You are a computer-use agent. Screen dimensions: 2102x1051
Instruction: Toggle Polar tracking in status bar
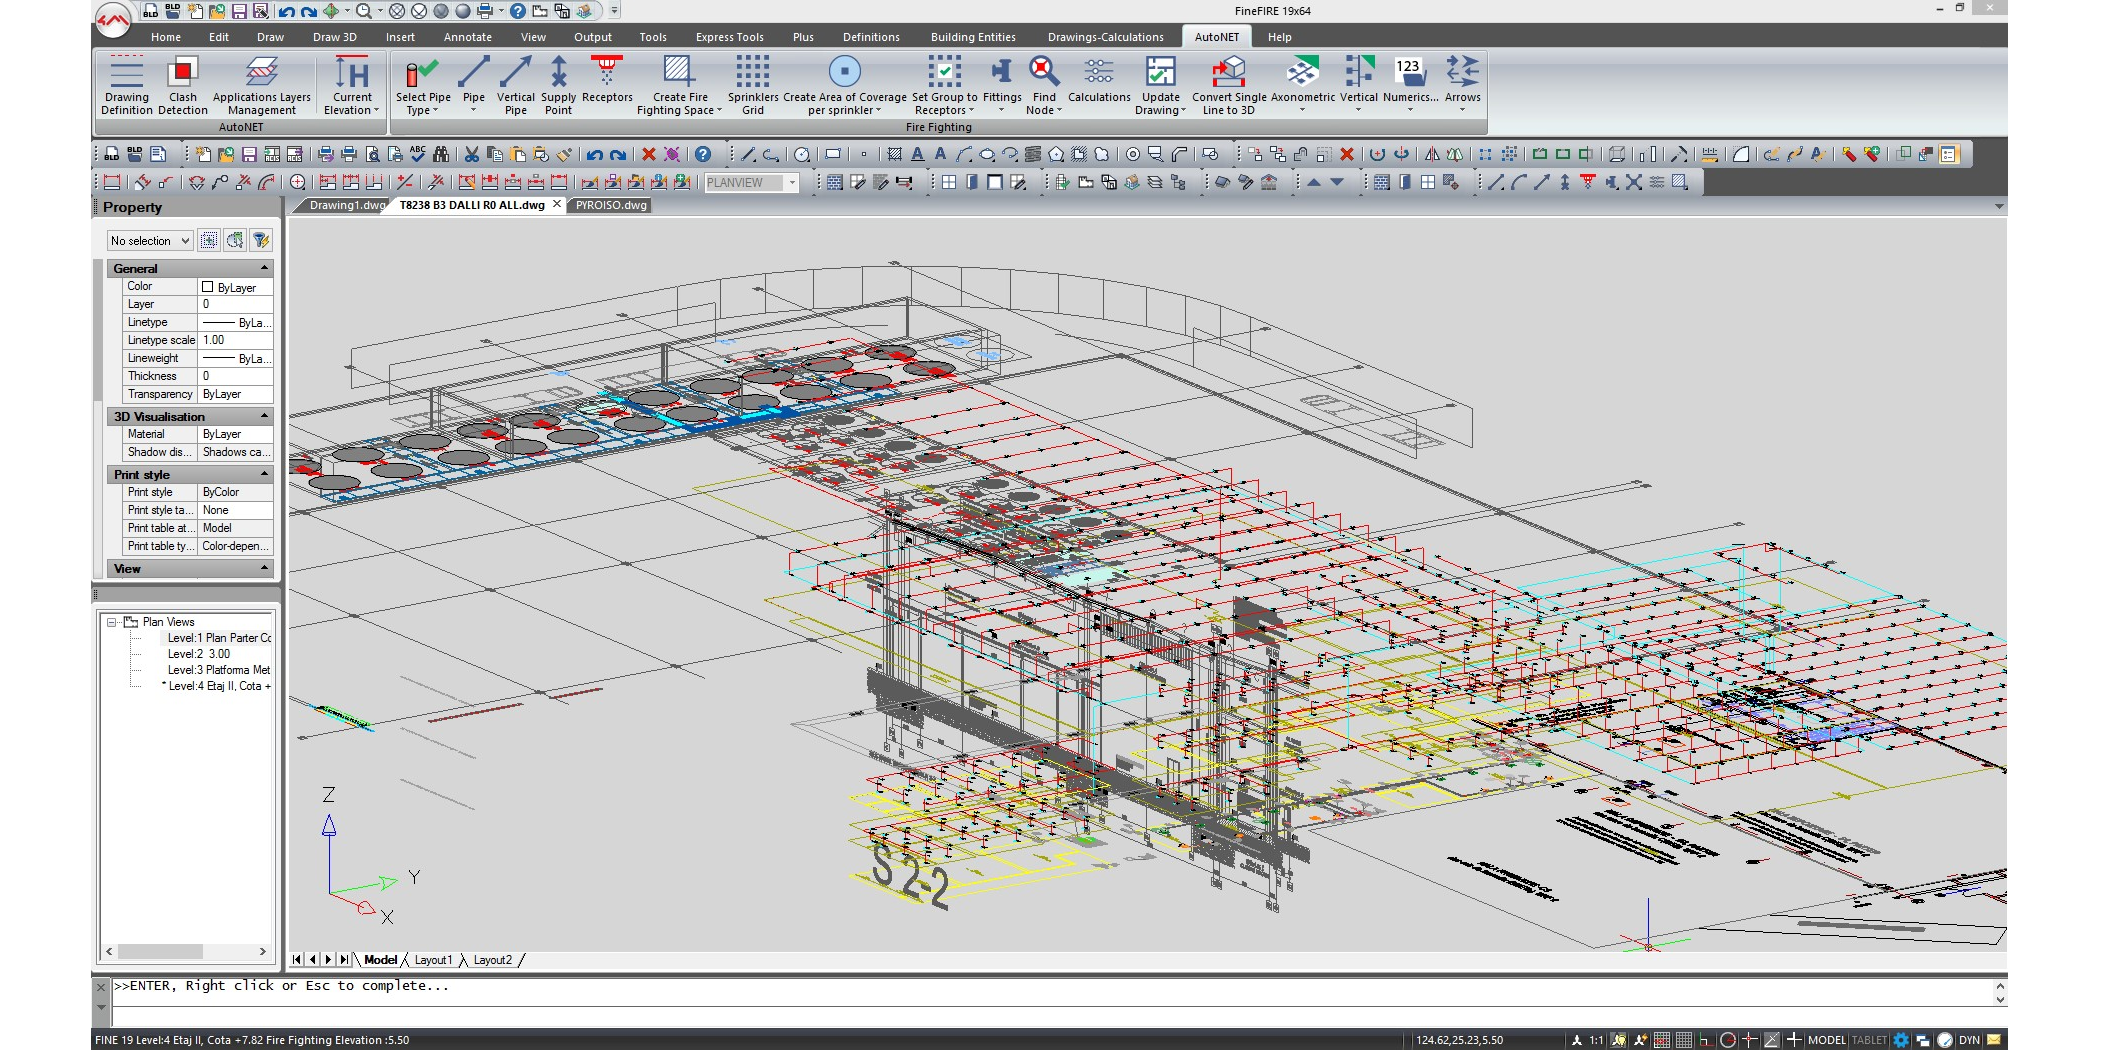pos(1727,1040)
